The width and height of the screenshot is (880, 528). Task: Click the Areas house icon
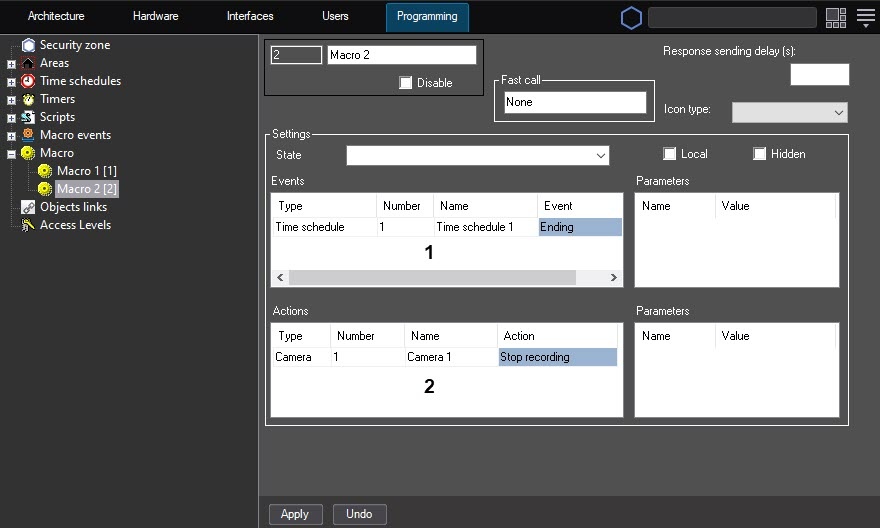pyautogui.click(x=28, y=63)
